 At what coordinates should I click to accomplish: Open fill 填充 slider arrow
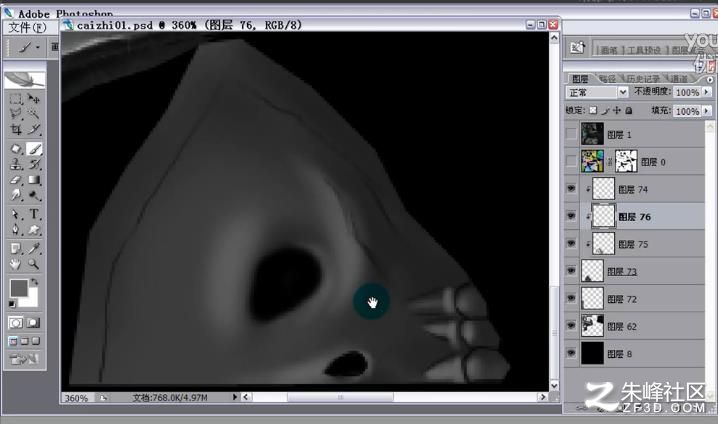707,111
